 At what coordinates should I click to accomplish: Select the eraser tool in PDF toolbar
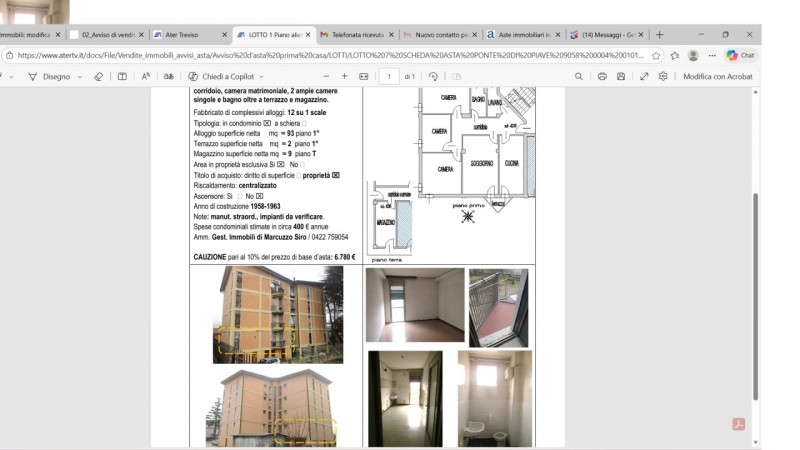coord(98,76)
